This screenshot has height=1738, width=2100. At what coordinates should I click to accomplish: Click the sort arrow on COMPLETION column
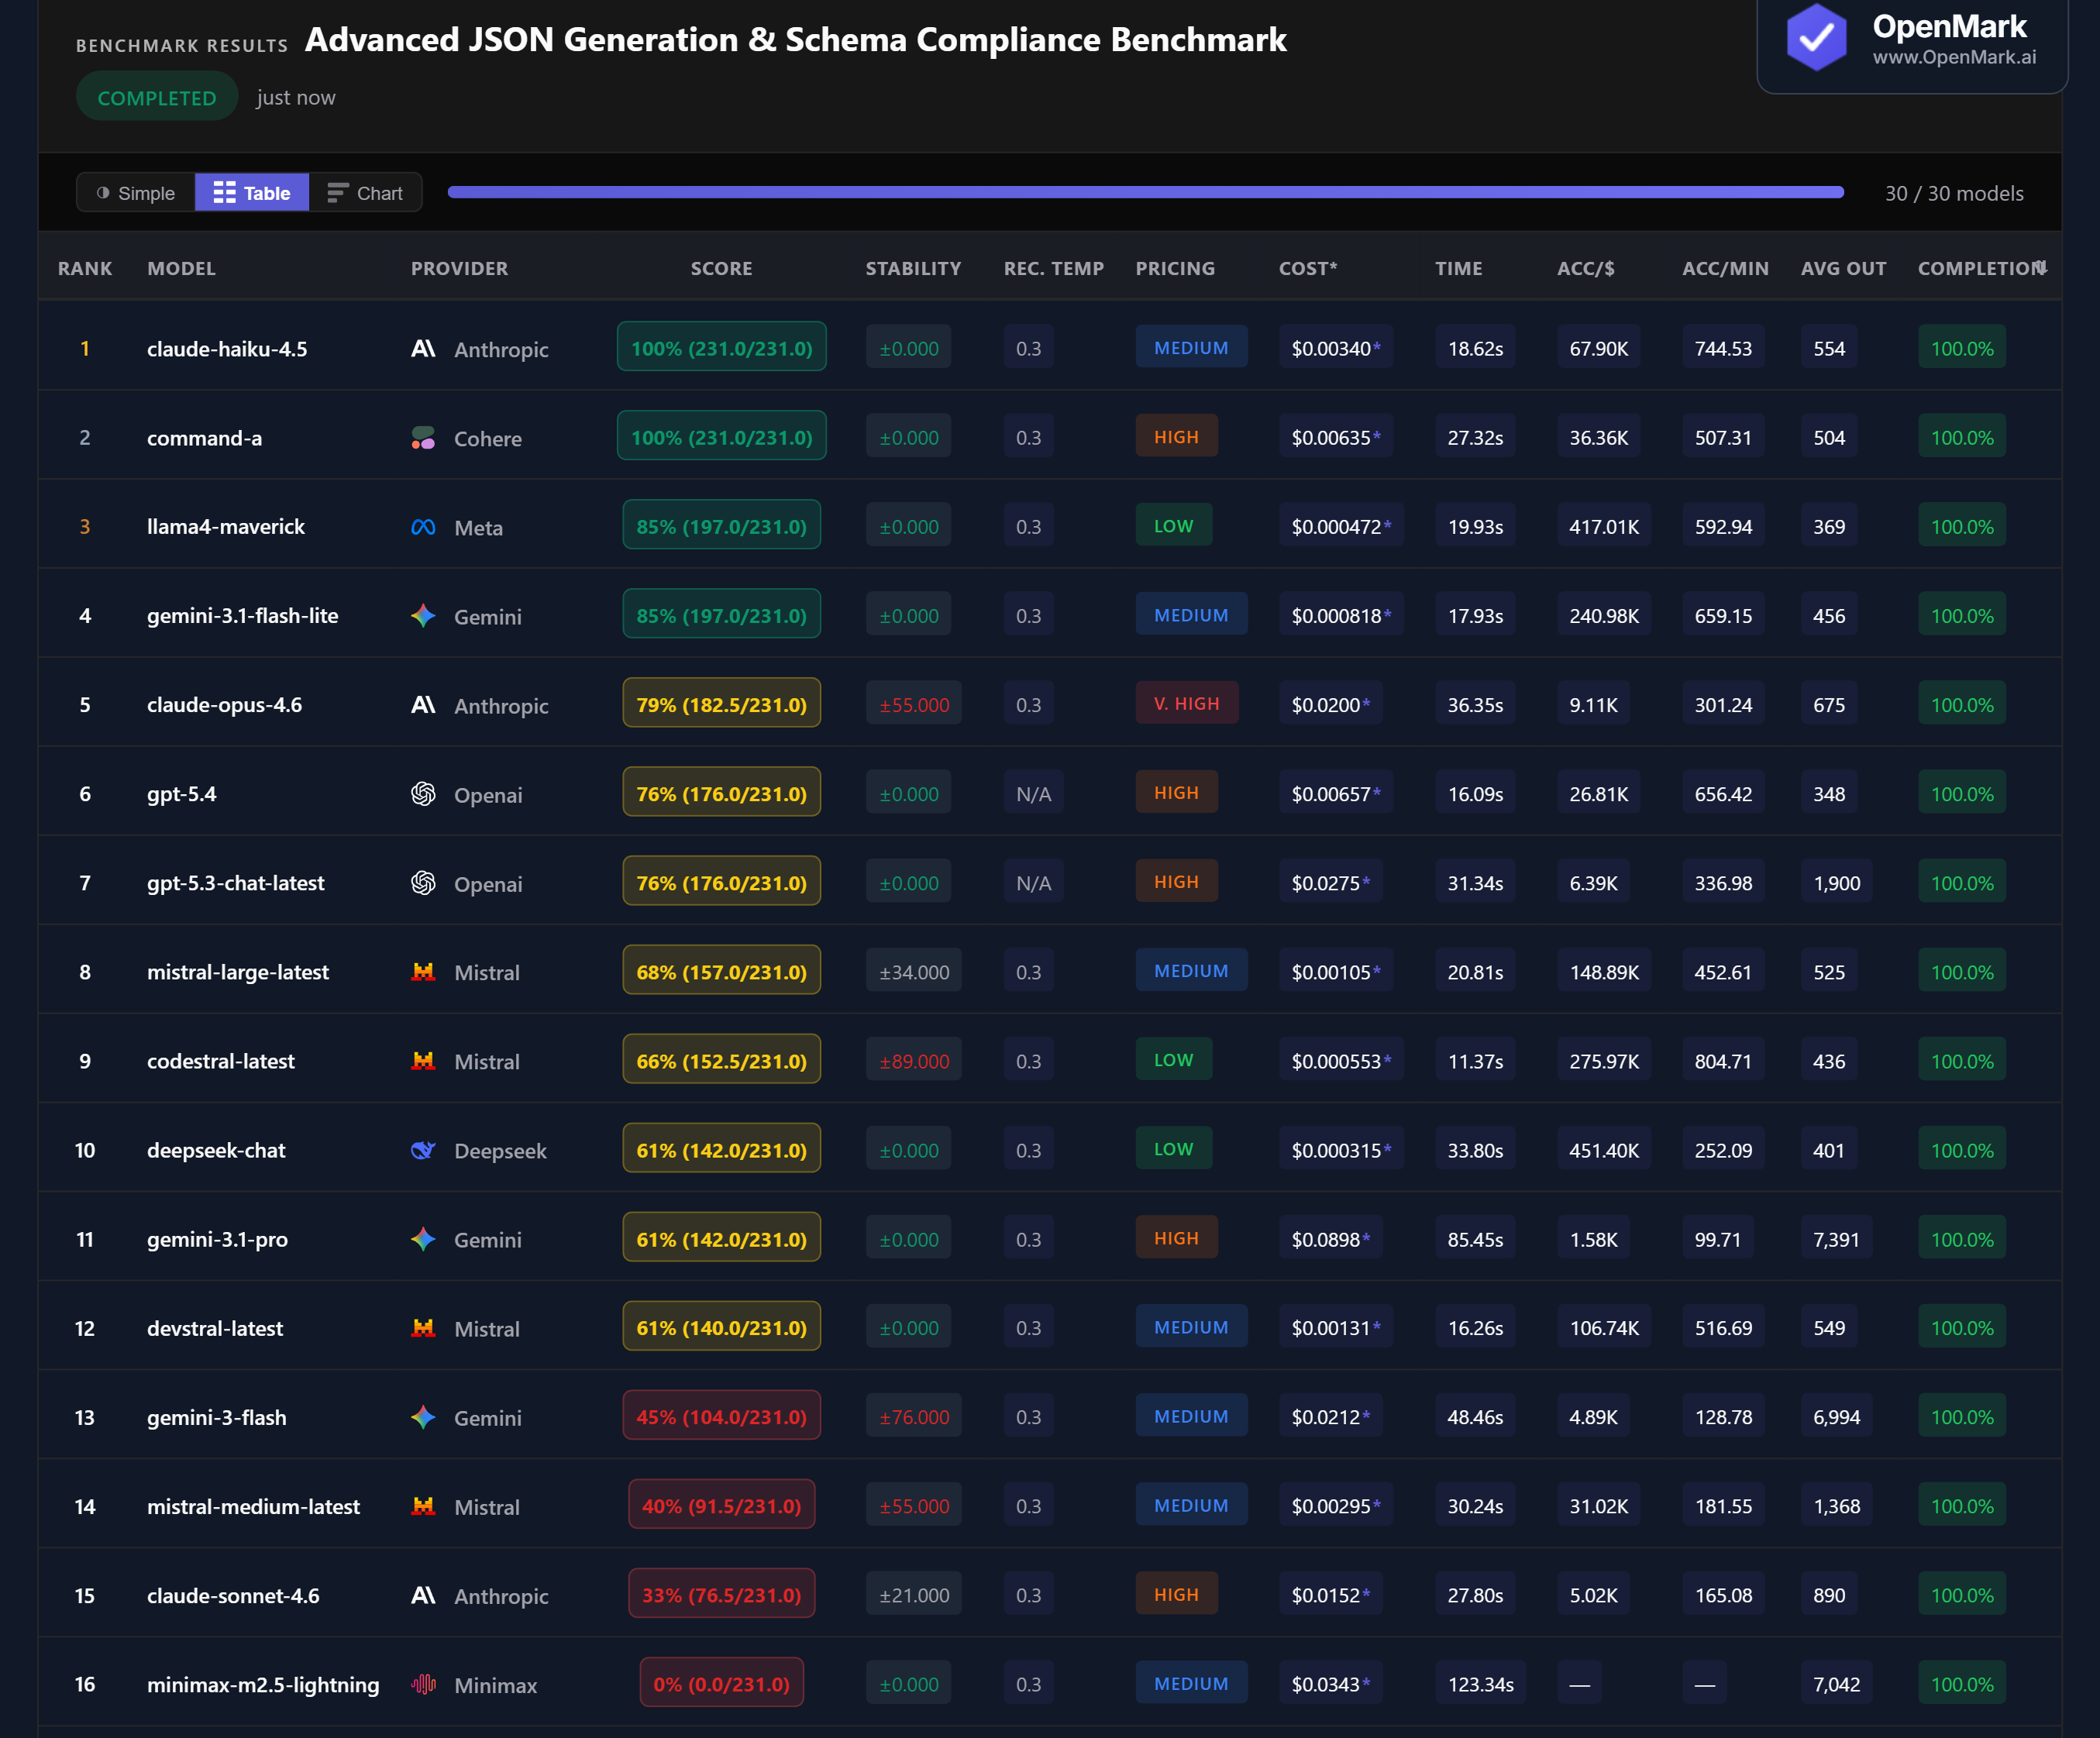coord(2041,267)
